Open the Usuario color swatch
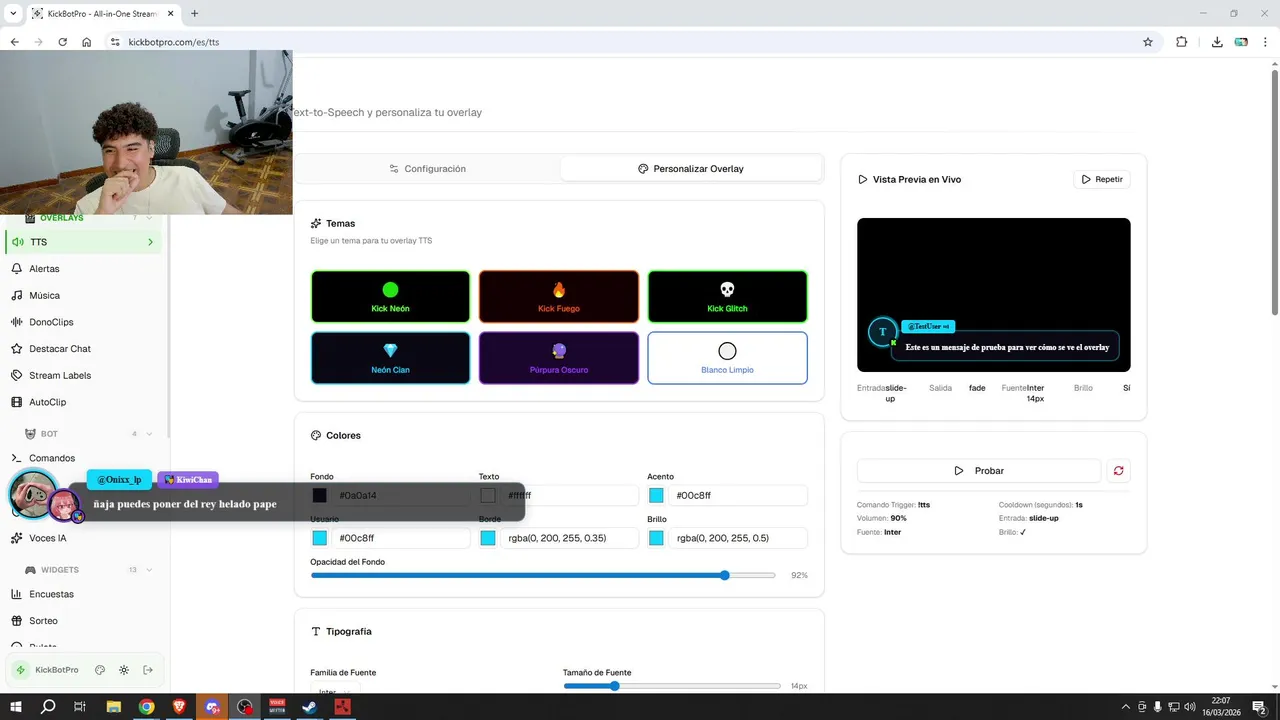Screen dimensions: 1280x720 coord(319,538)
